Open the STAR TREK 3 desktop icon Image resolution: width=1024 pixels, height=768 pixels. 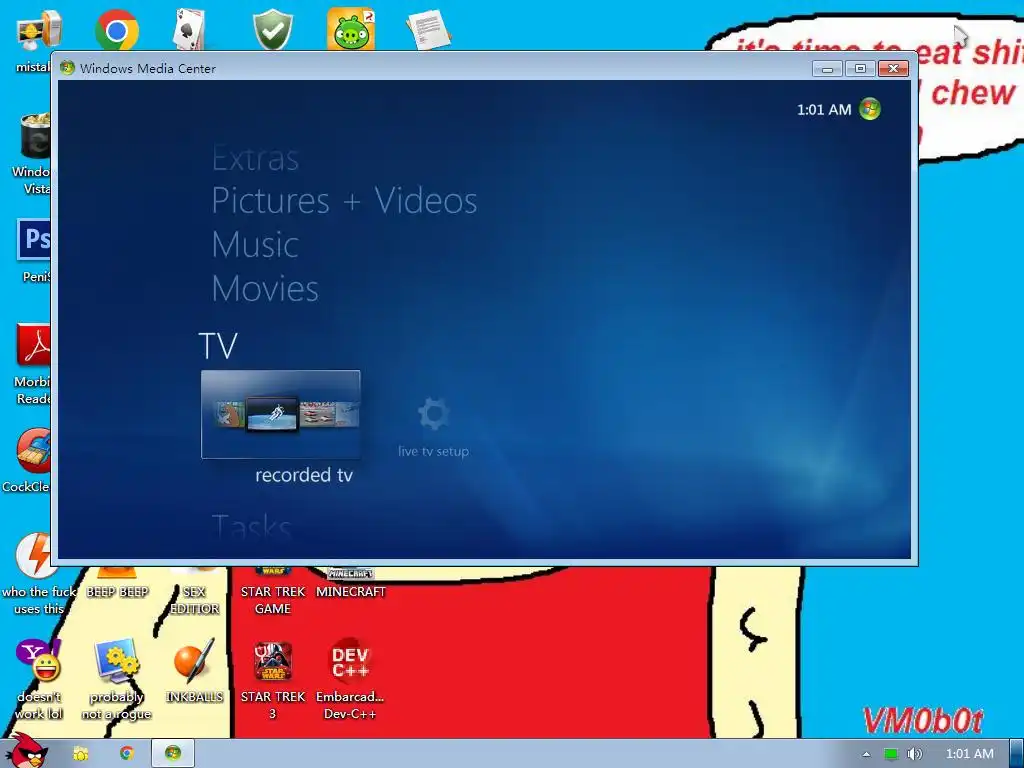(x=272, y=661)
